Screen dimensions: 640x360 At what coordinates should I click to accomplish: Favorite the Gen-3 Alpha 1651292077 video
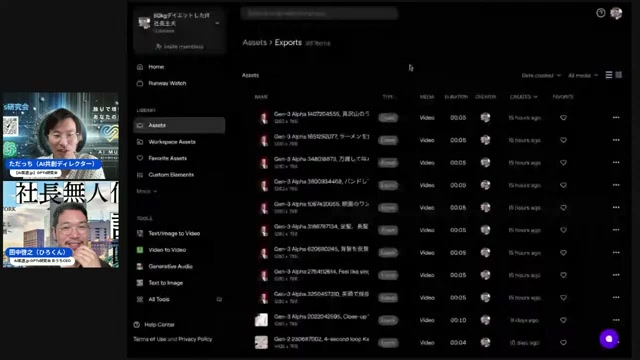tap(563, 140)
